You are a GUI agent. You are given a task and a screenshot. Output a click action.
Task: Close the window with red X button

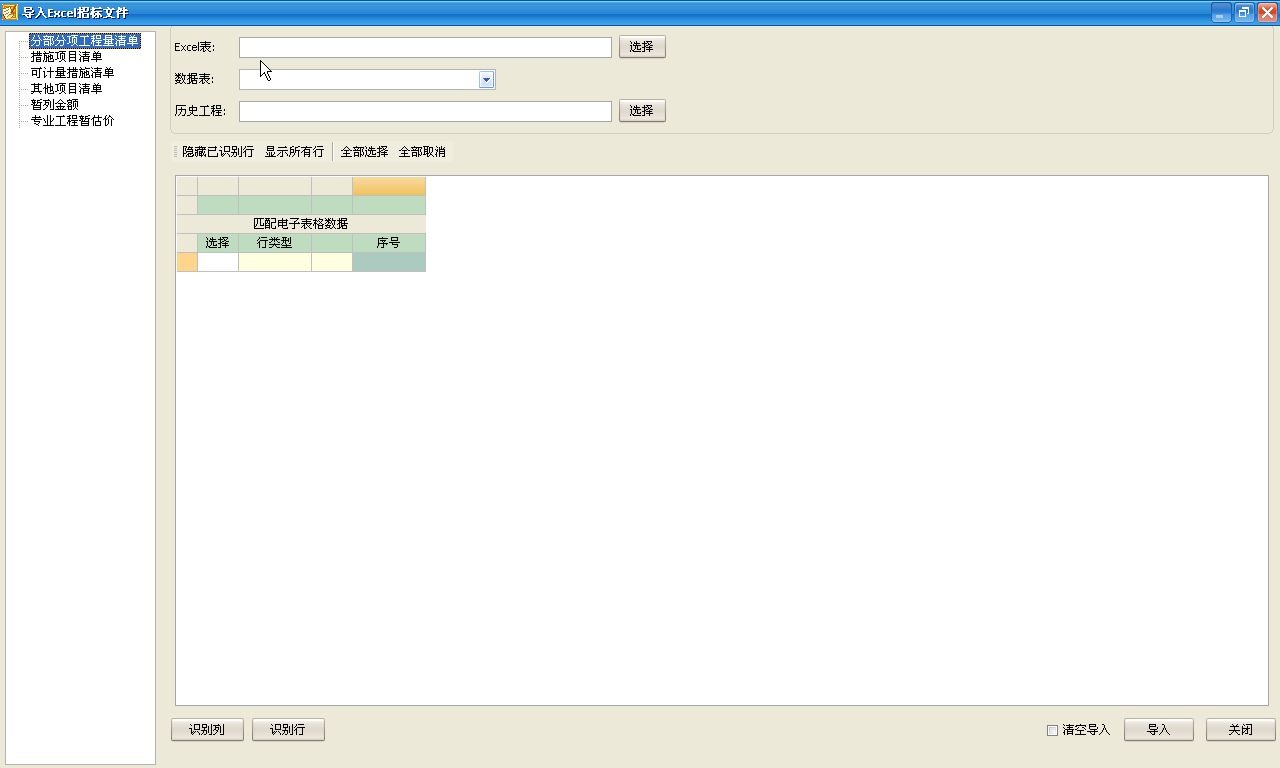[1267, 13]
